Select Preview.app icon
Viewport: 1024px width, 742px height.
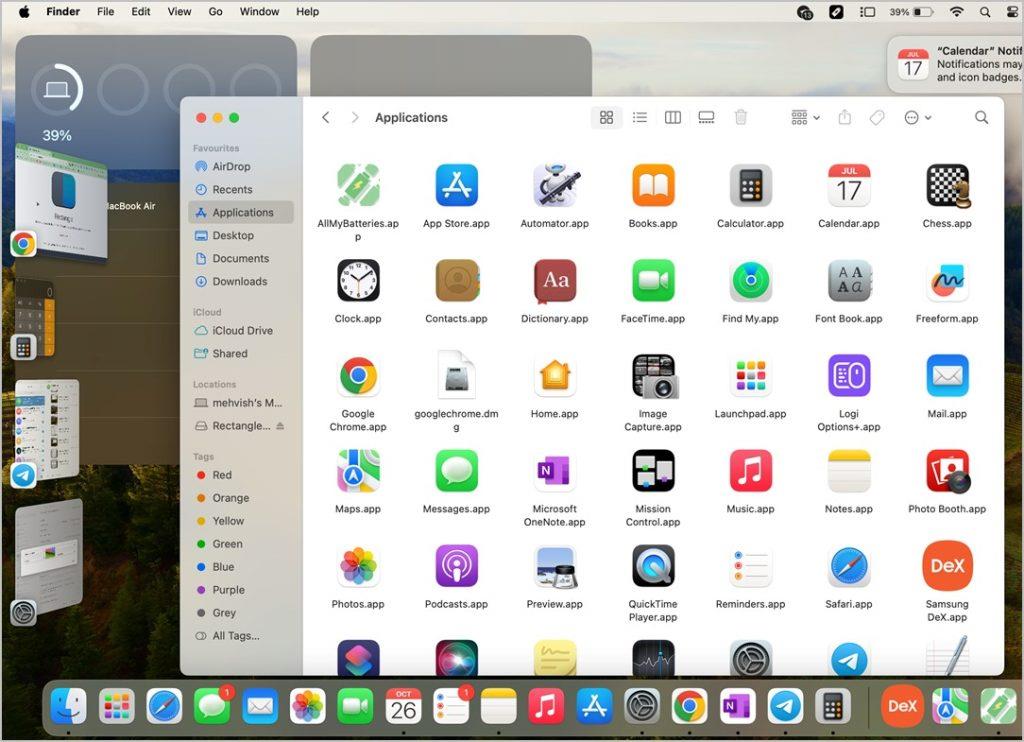pos(554,566)
